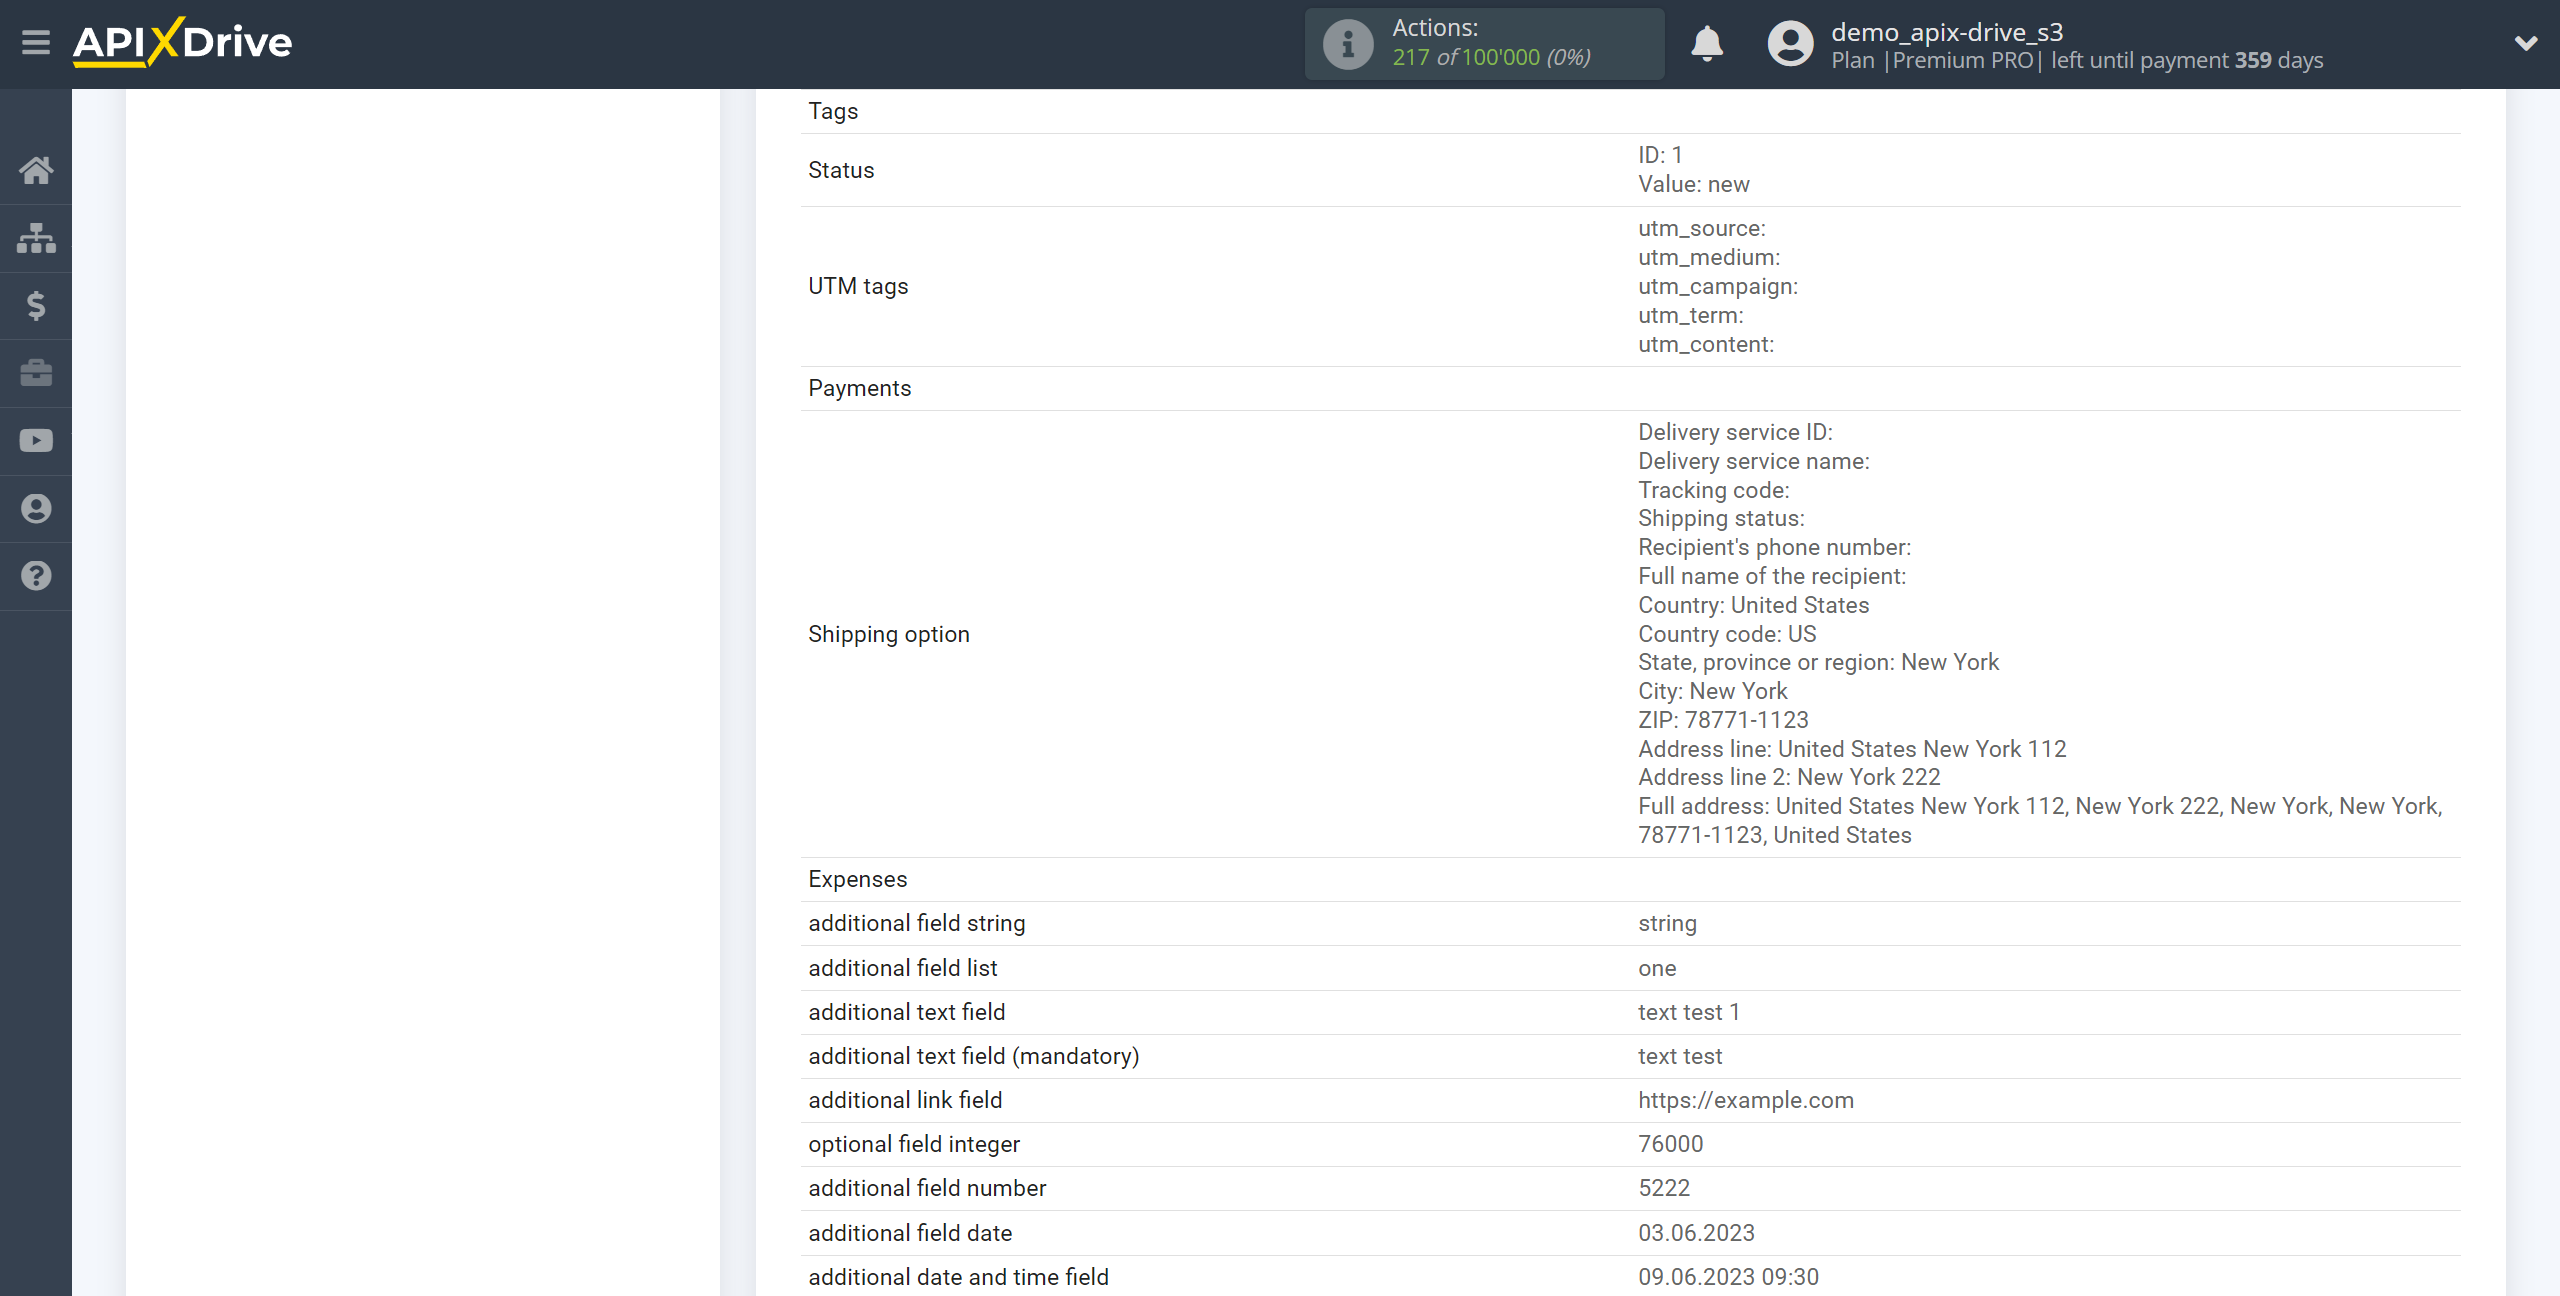Click the Plan Premium PRO payment text
This screenshot has width=2560, height=1296.
coord(2077,61)
